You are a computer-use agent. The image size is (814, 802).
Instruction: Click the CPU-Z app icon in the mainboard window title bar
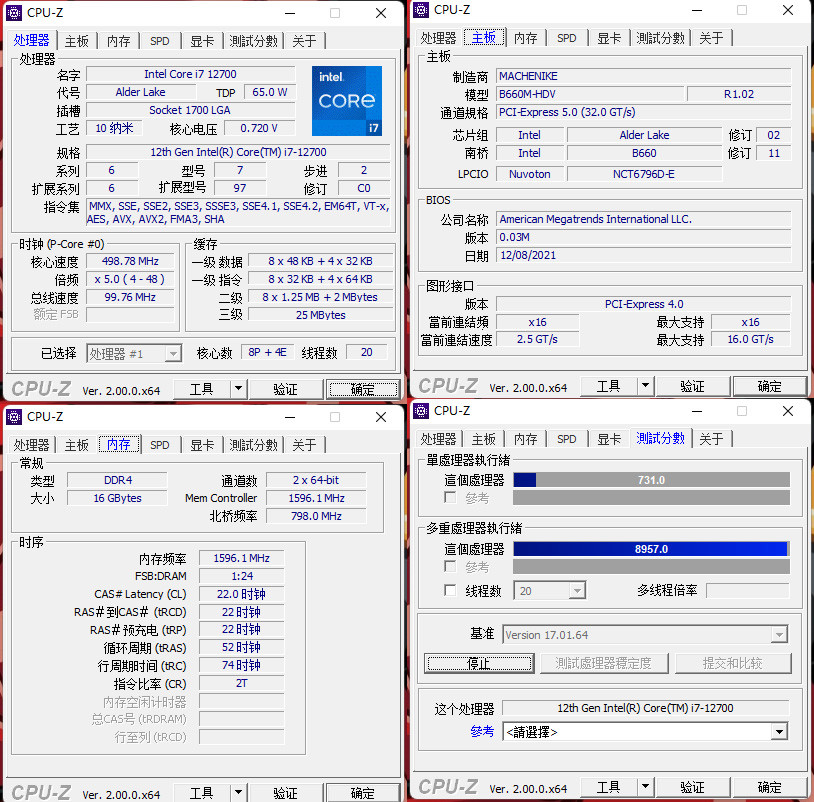(x=422, y=9)
